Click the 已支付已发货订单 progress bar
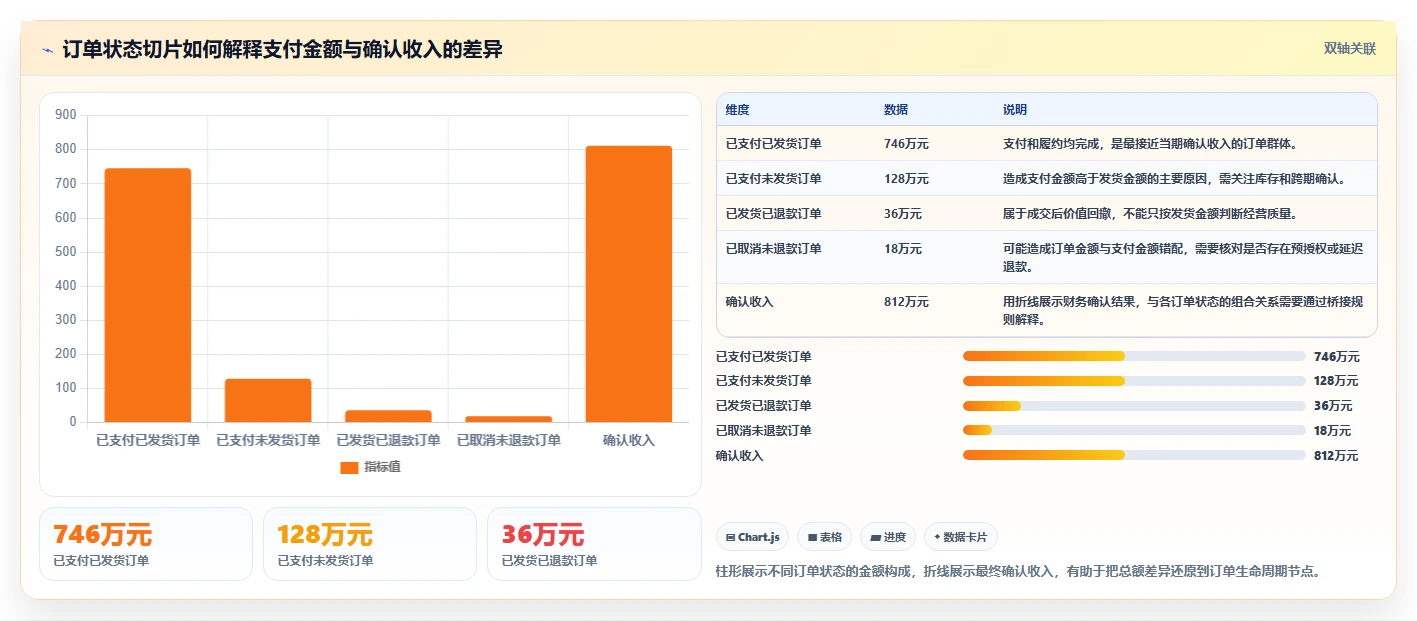The width and height of the screenshot is (1417, 621). pos(1134,356)
